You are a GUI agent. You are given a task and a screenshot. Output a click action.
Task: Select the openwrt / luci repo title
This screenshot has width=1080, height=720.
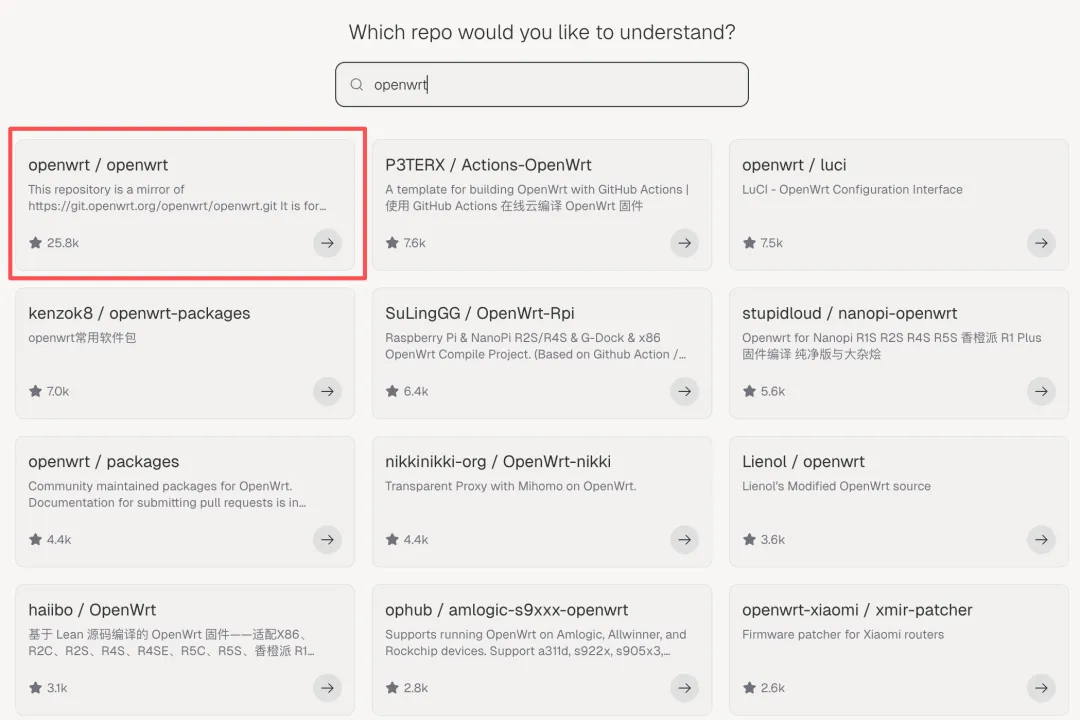(794, 165)
